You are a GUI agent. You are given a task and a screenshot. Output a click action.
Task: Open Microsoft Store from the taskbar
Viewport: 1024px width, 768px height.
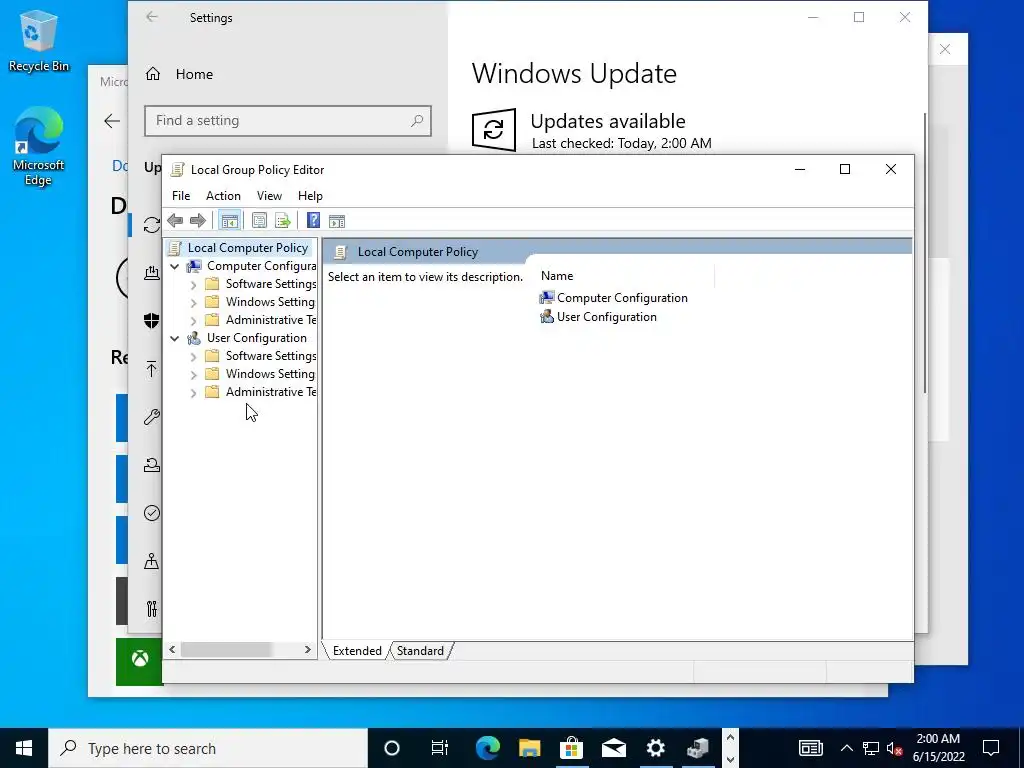(571, 748)
